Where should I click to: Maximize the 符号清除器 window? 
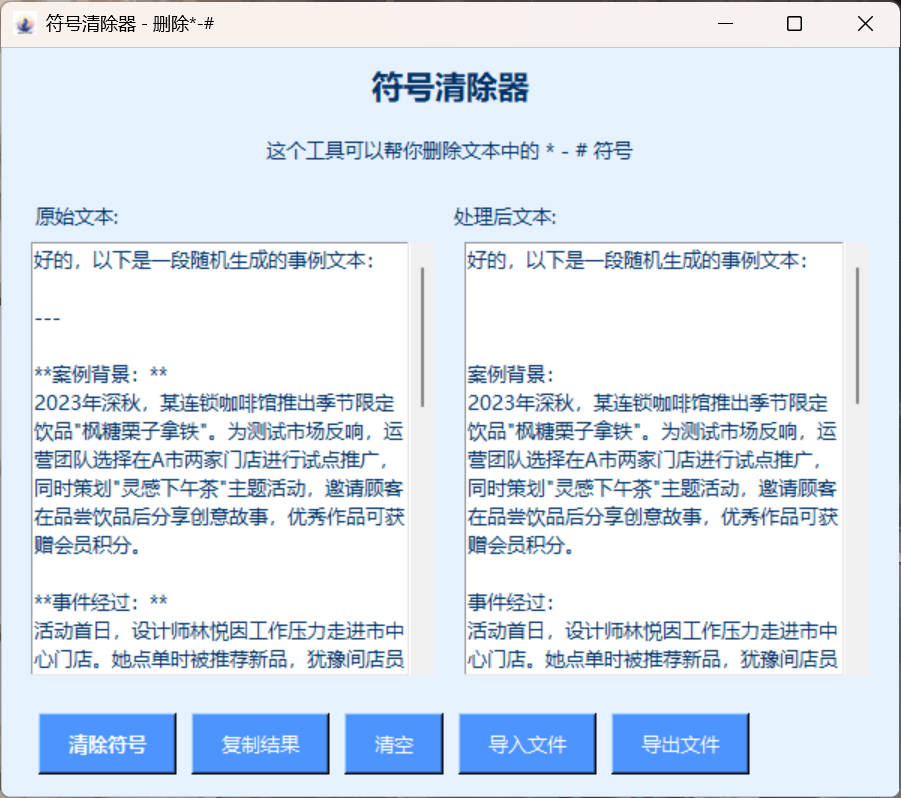click(794, 22)
